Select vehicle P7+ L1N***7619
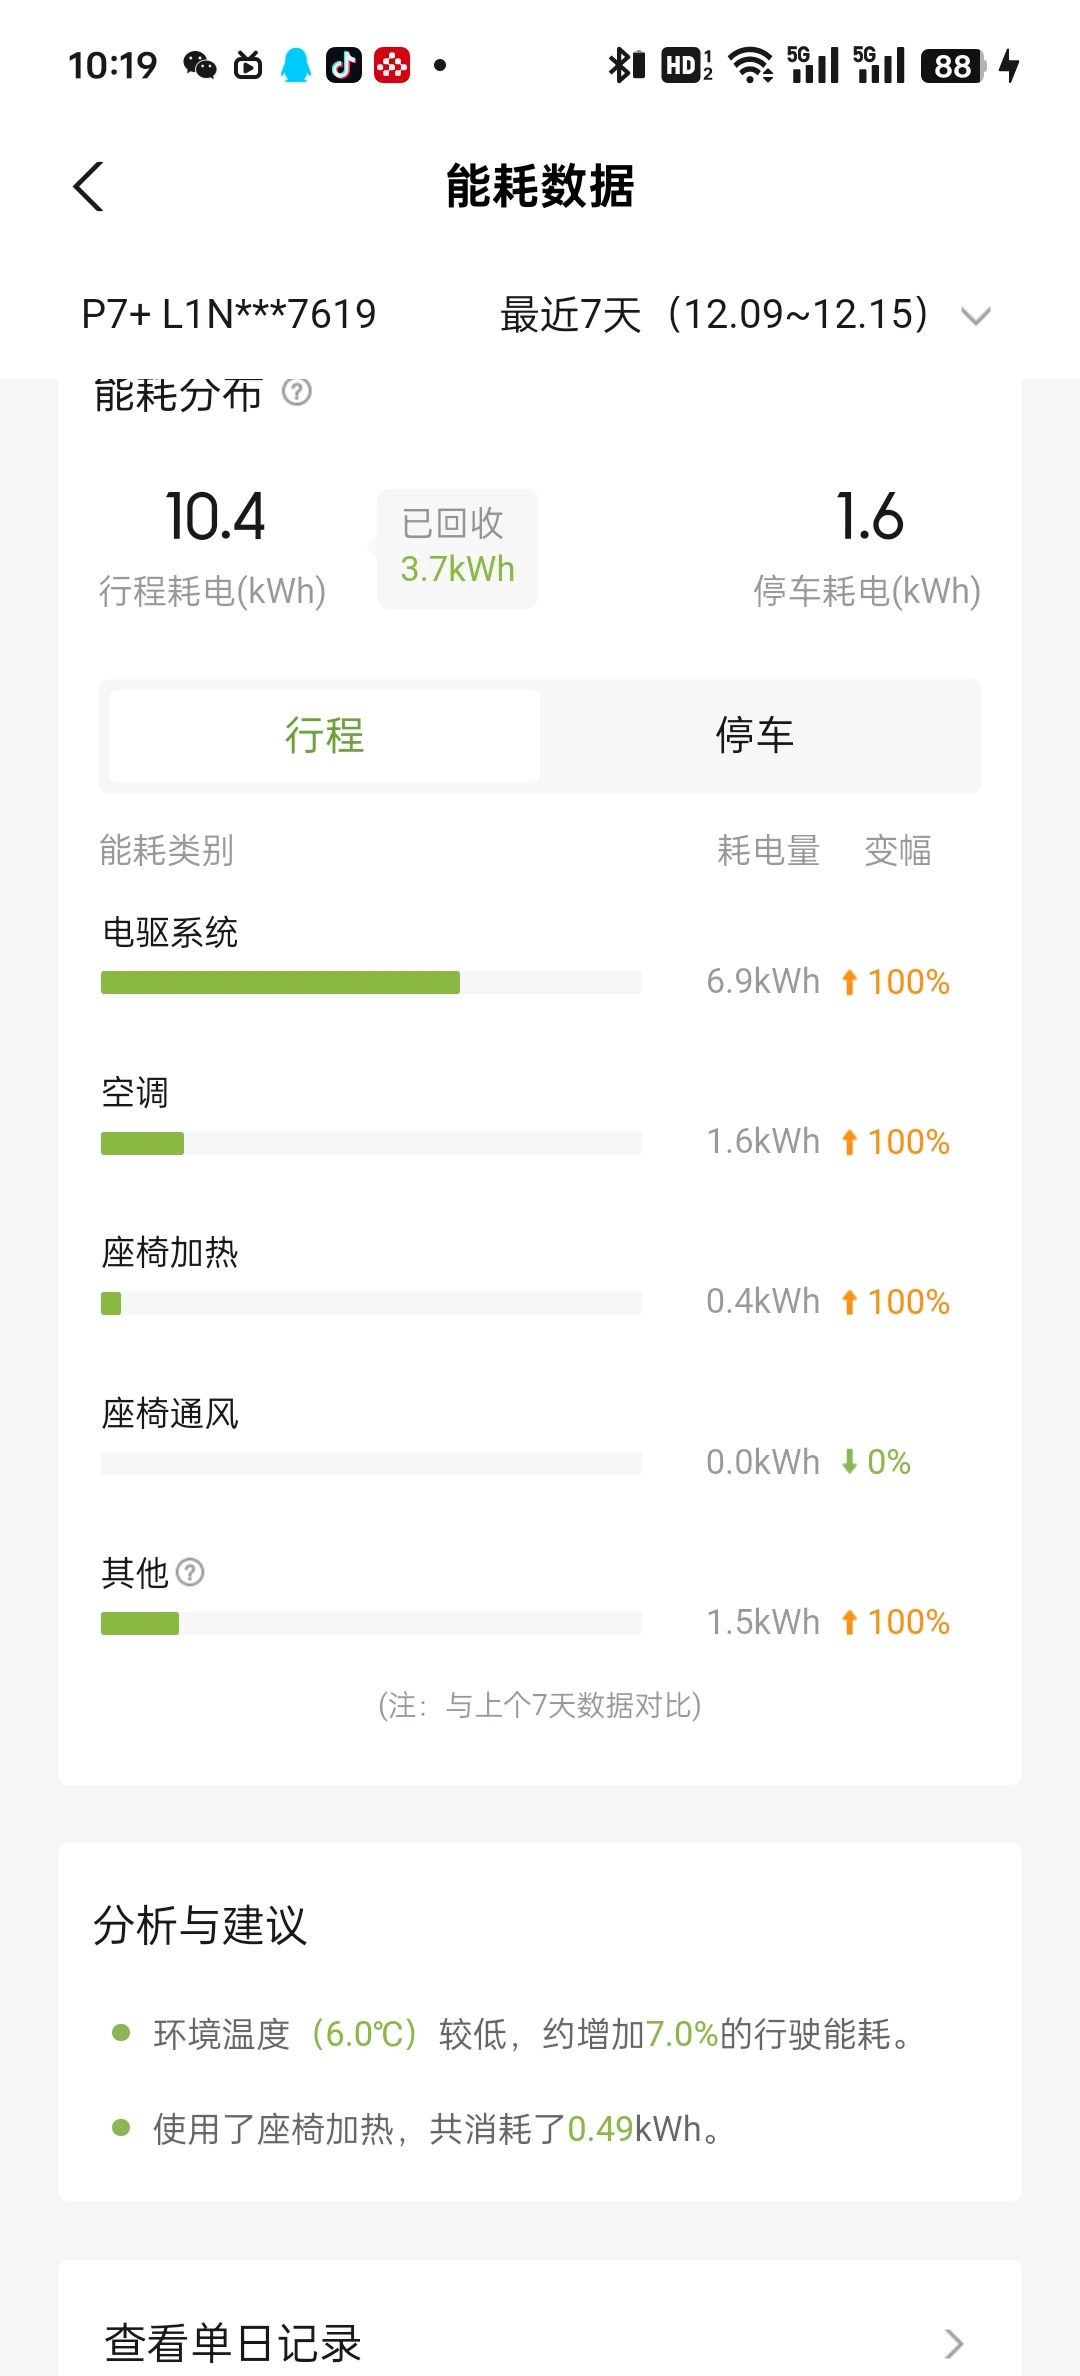1080x2376 pixels. point(229,315)
